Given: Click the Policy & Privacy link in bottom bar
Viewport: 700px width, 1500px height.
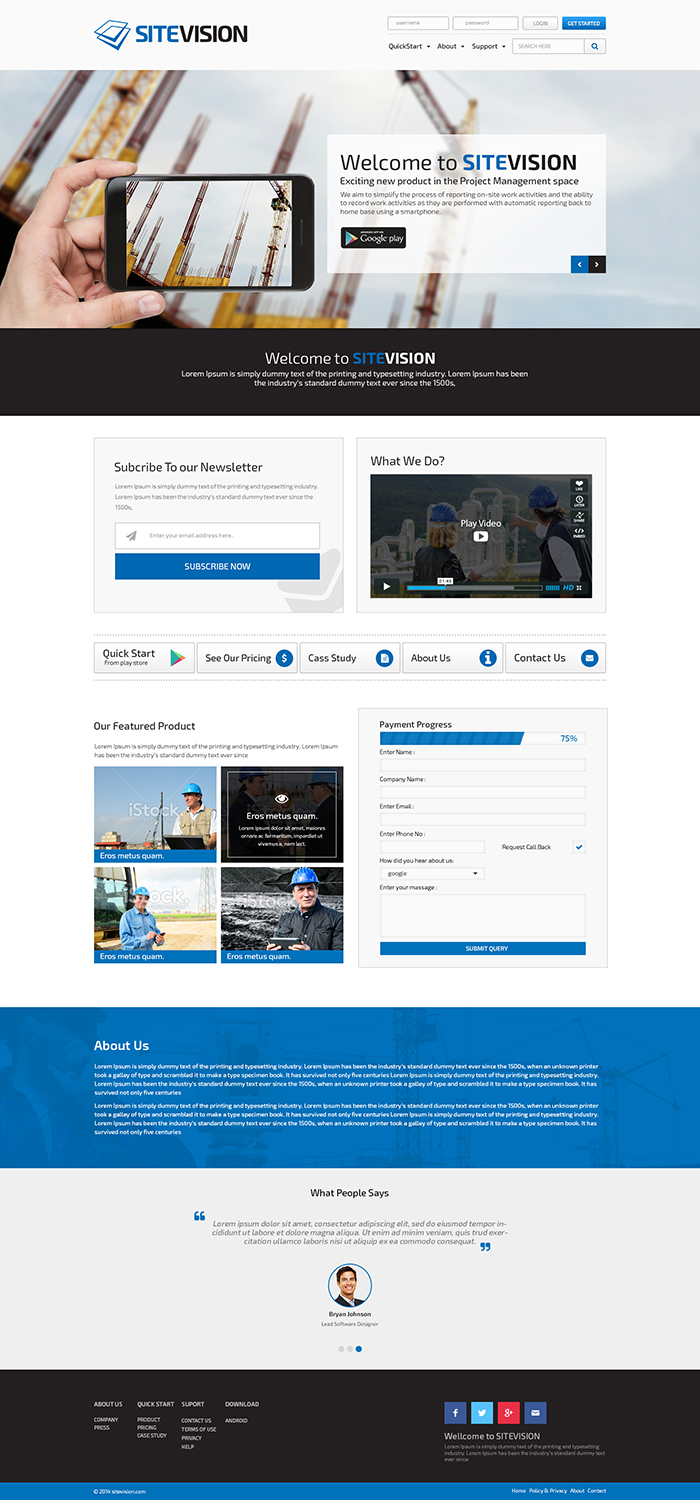Looking at the screenshot, I should pos(548,1491).
